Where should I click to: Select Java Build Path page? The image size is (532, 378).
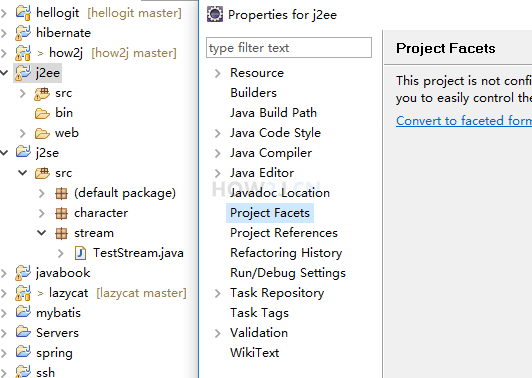pos(273,113)
